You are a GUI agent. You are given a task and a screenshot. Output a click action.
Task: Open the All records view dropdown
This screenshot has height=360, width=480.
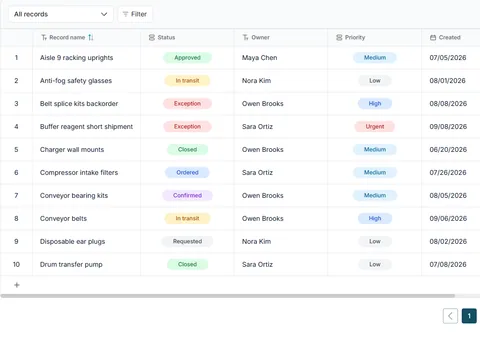click(x=61, y=14)
